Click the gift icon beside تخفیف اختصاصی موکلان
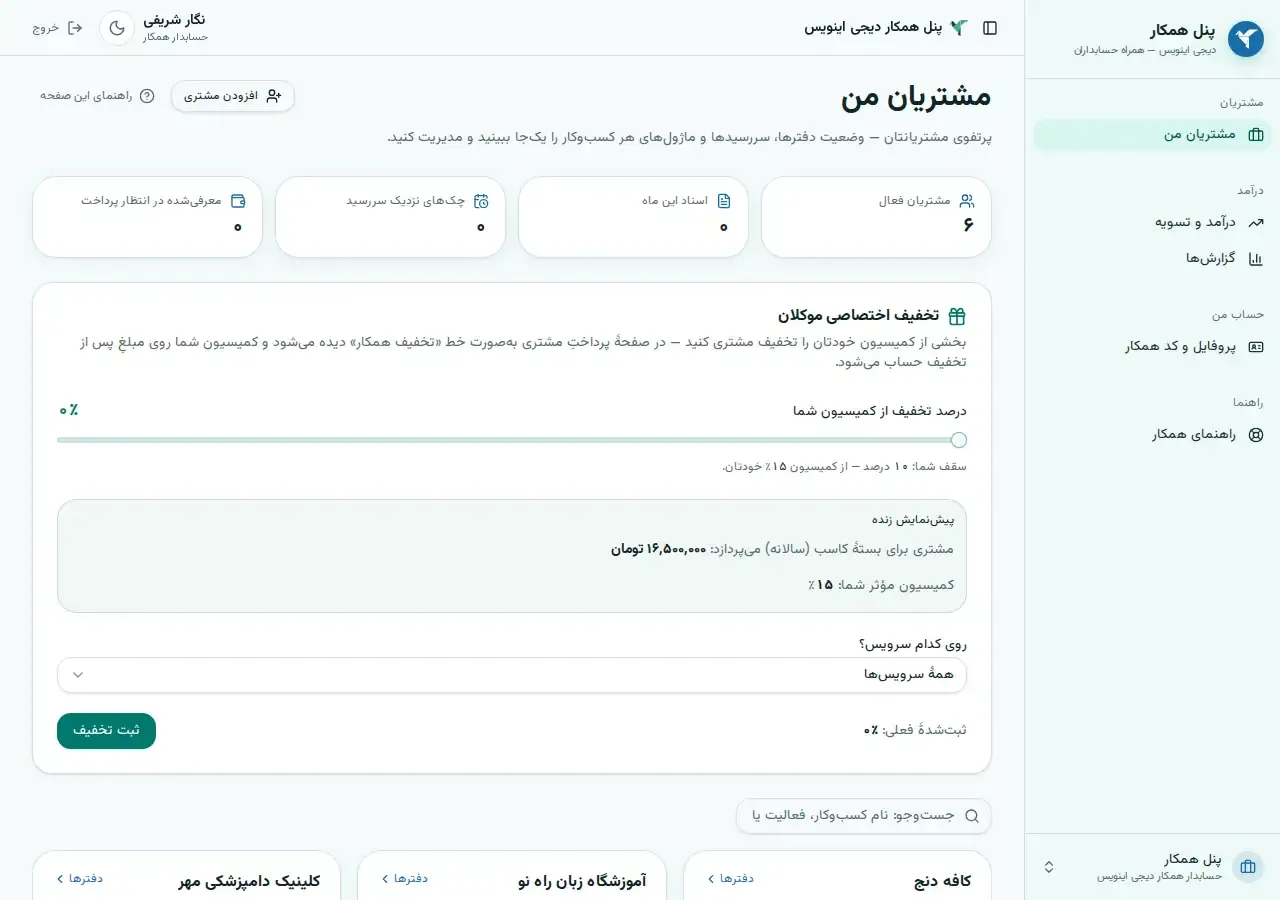This screenshot has height=900, width=1280. coord(957,316)
